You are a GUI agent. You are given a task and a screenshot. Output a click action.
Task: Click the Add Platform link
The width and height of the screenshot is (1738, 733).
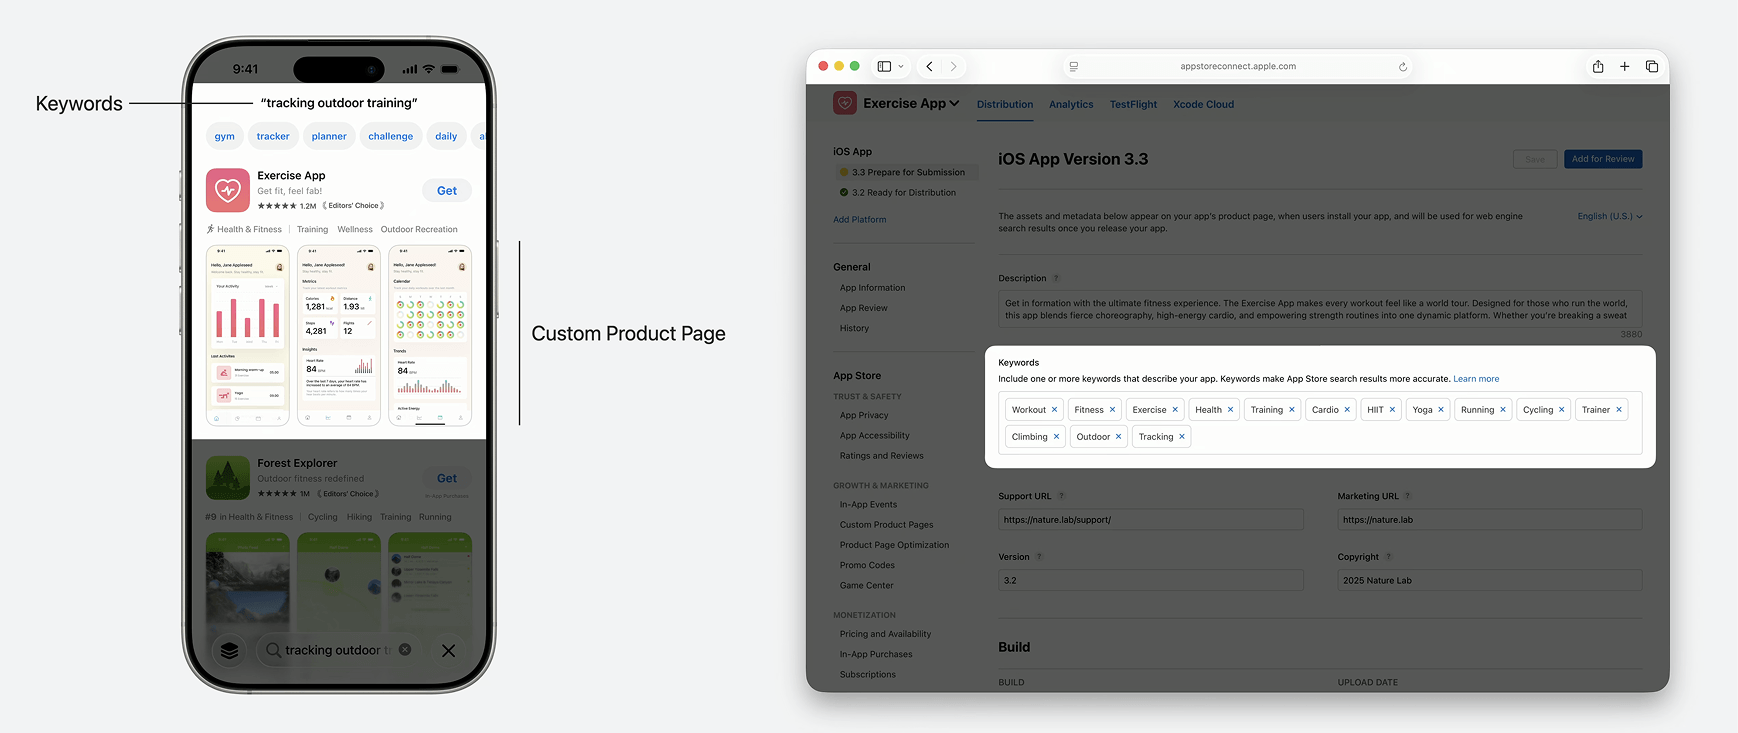click(860, 220)
